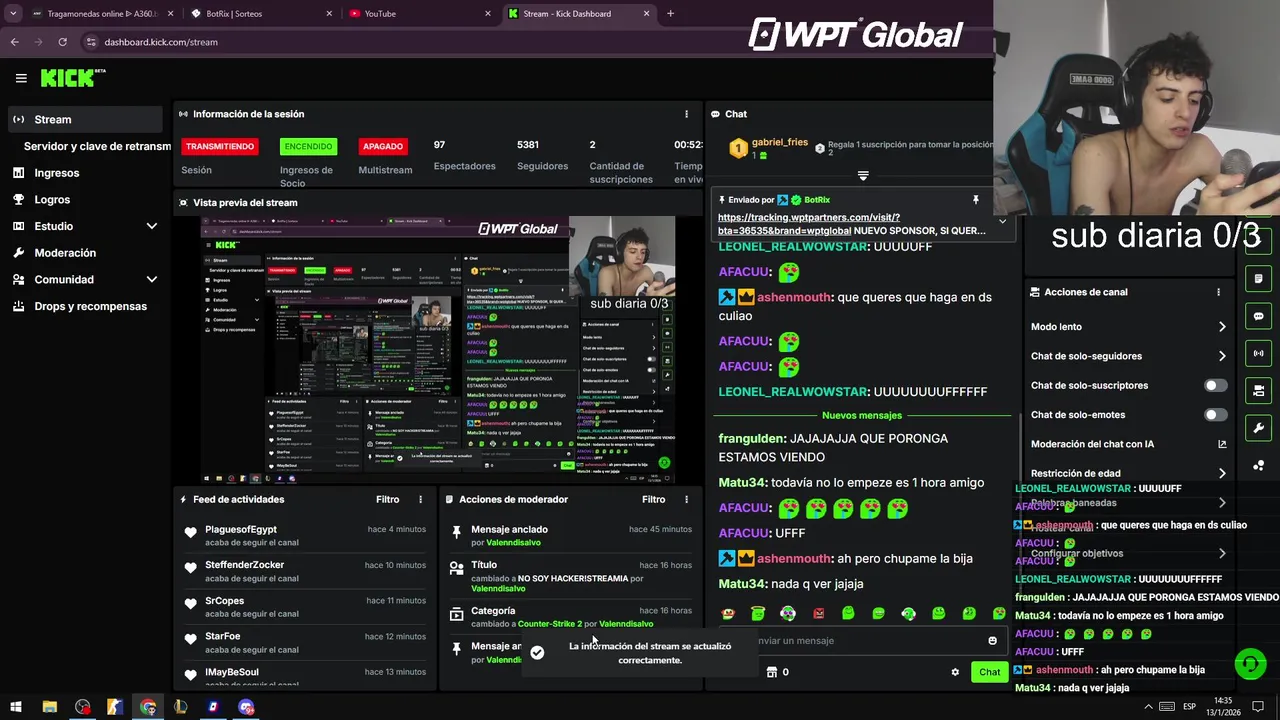1280x720 pixels.
Task: Click the APAGADO multistream badge
Action: click(383, 146)
